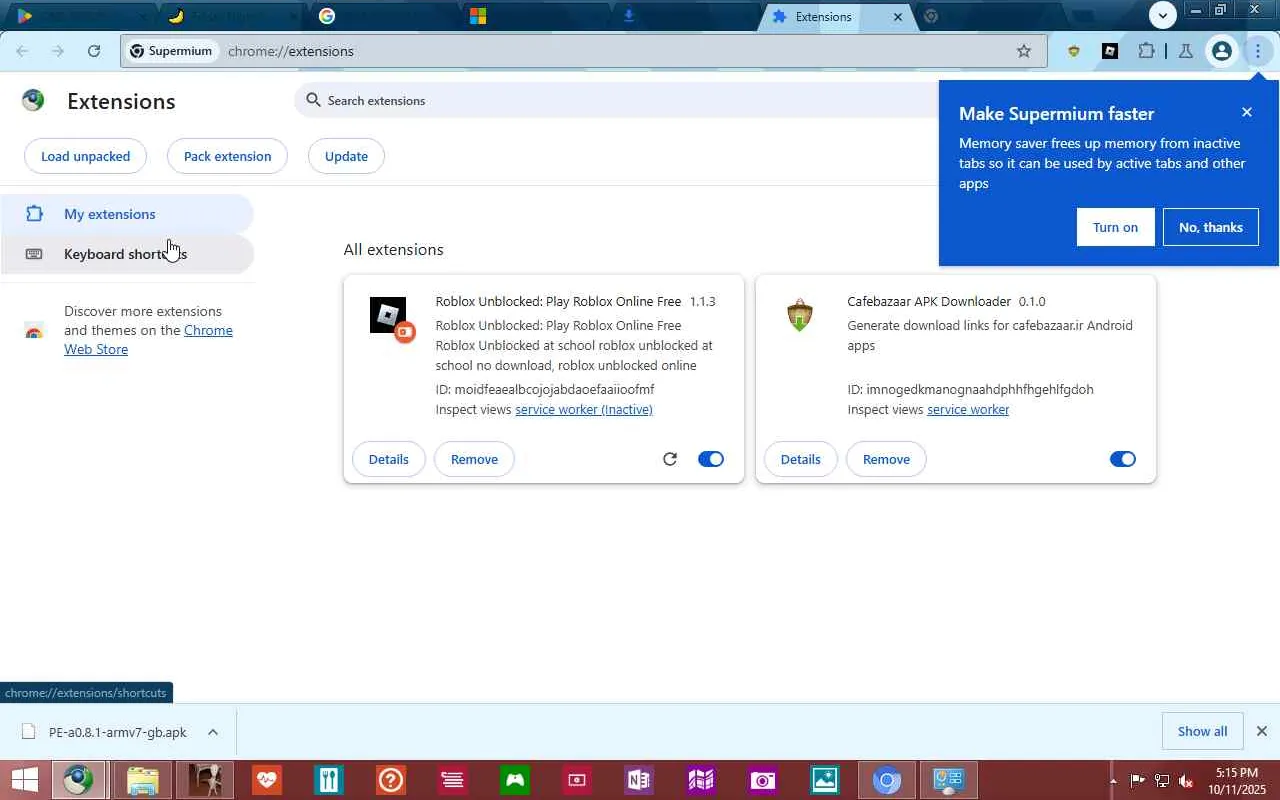Viewport: 1280px width, 800px height.
Task: Select My extensions in the sidebar
Action: click(127, 214)
